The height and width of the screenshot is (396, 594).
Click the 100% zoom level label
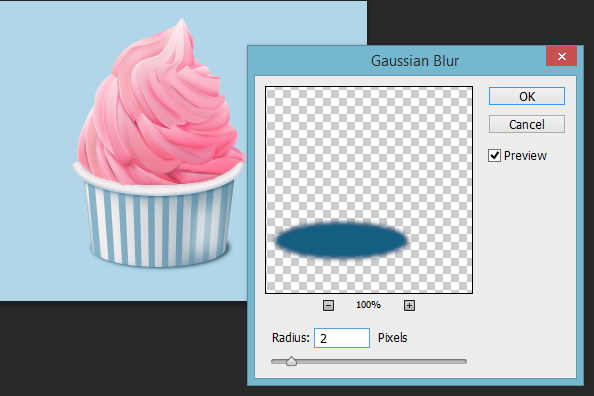pos(368,305)
